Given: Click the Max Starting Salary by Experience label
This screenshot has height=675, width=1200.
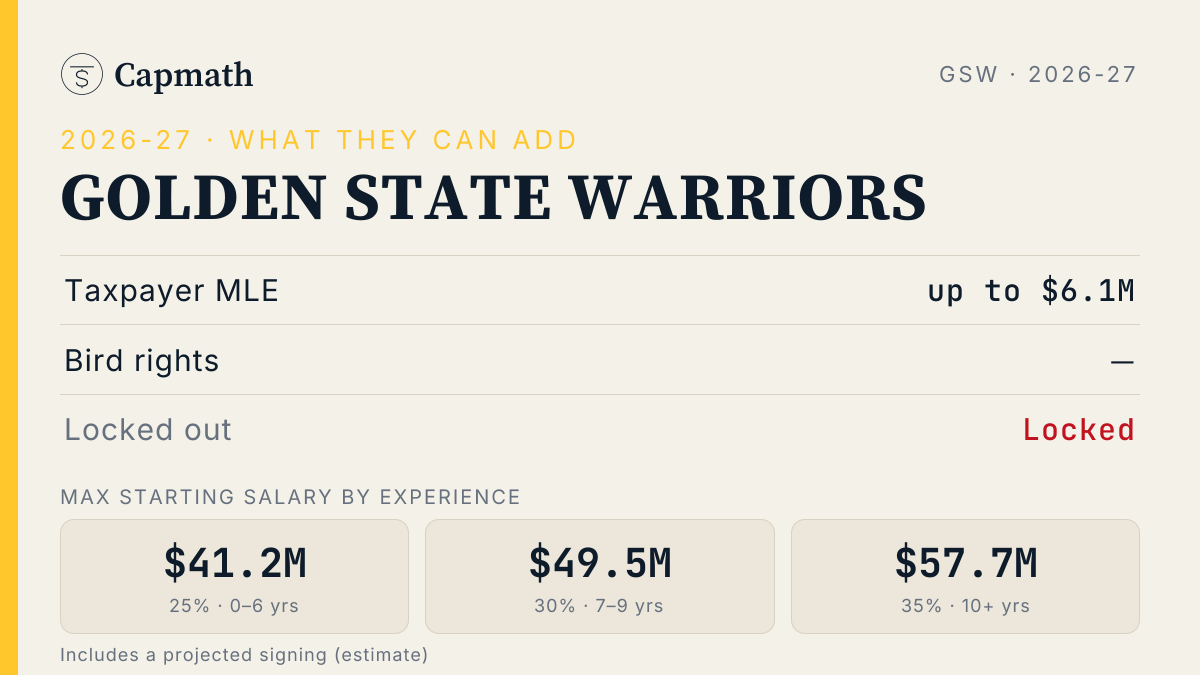Looking at the screenshot, I should [x=291, y=497].
